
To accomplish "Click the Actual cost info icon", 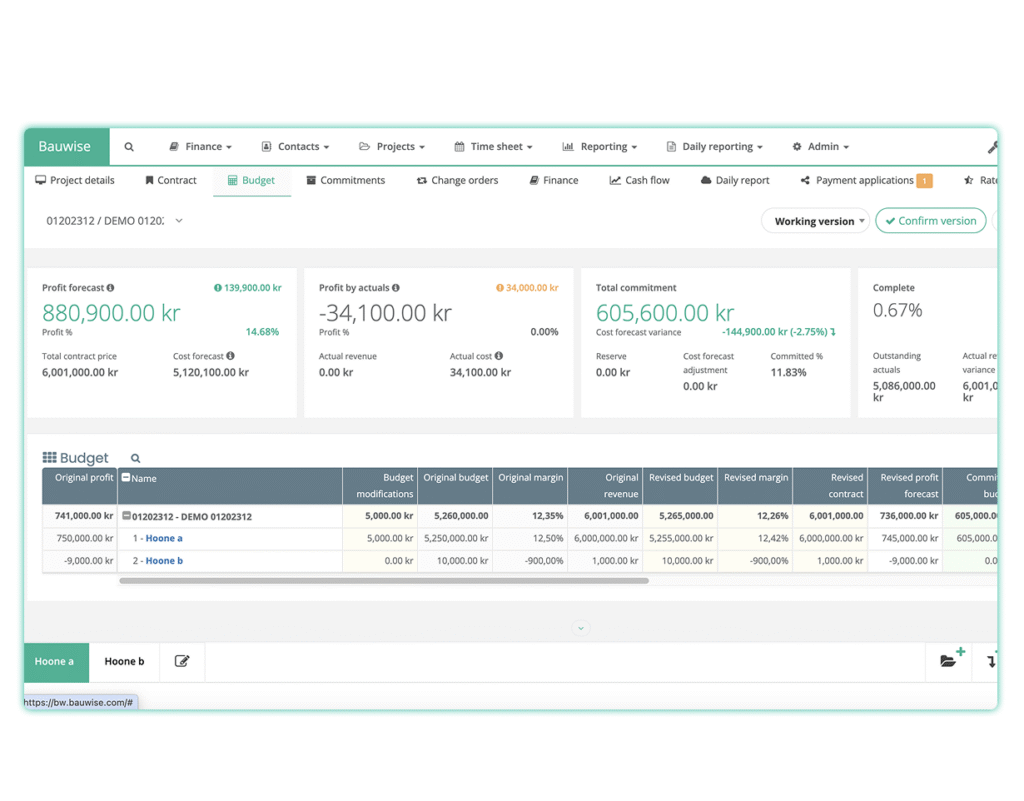I will coord(499,356).
